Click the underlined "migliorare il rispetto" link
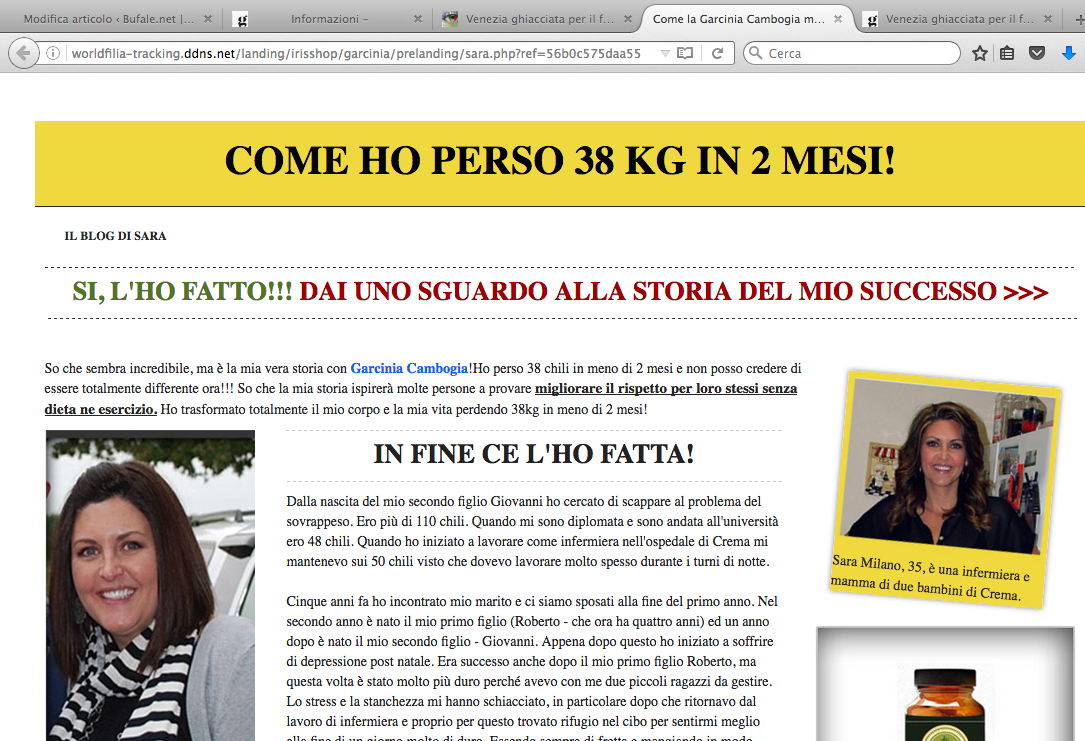1085x741 pixels. click(x=666, y=389)
